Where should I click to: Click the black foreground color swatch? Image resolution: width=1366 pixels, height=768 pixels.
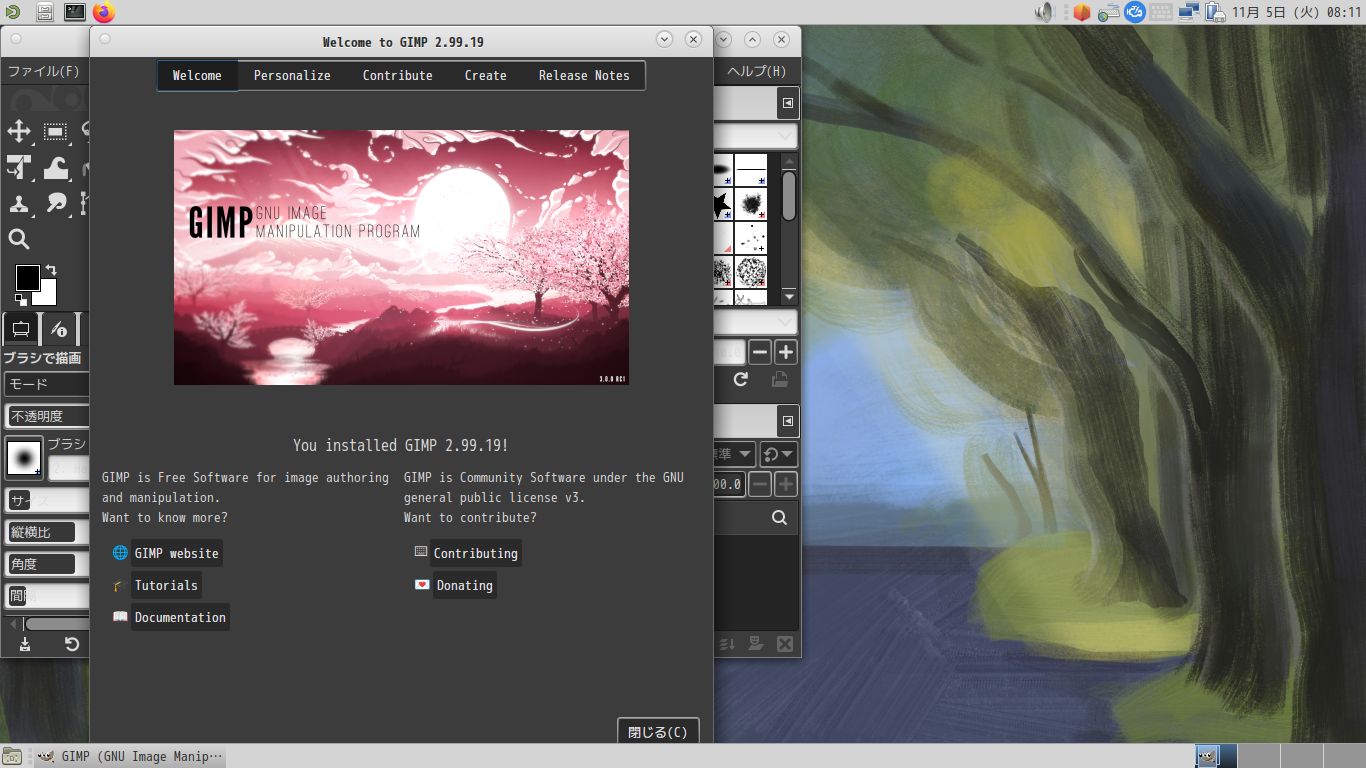tap(27, 277)
